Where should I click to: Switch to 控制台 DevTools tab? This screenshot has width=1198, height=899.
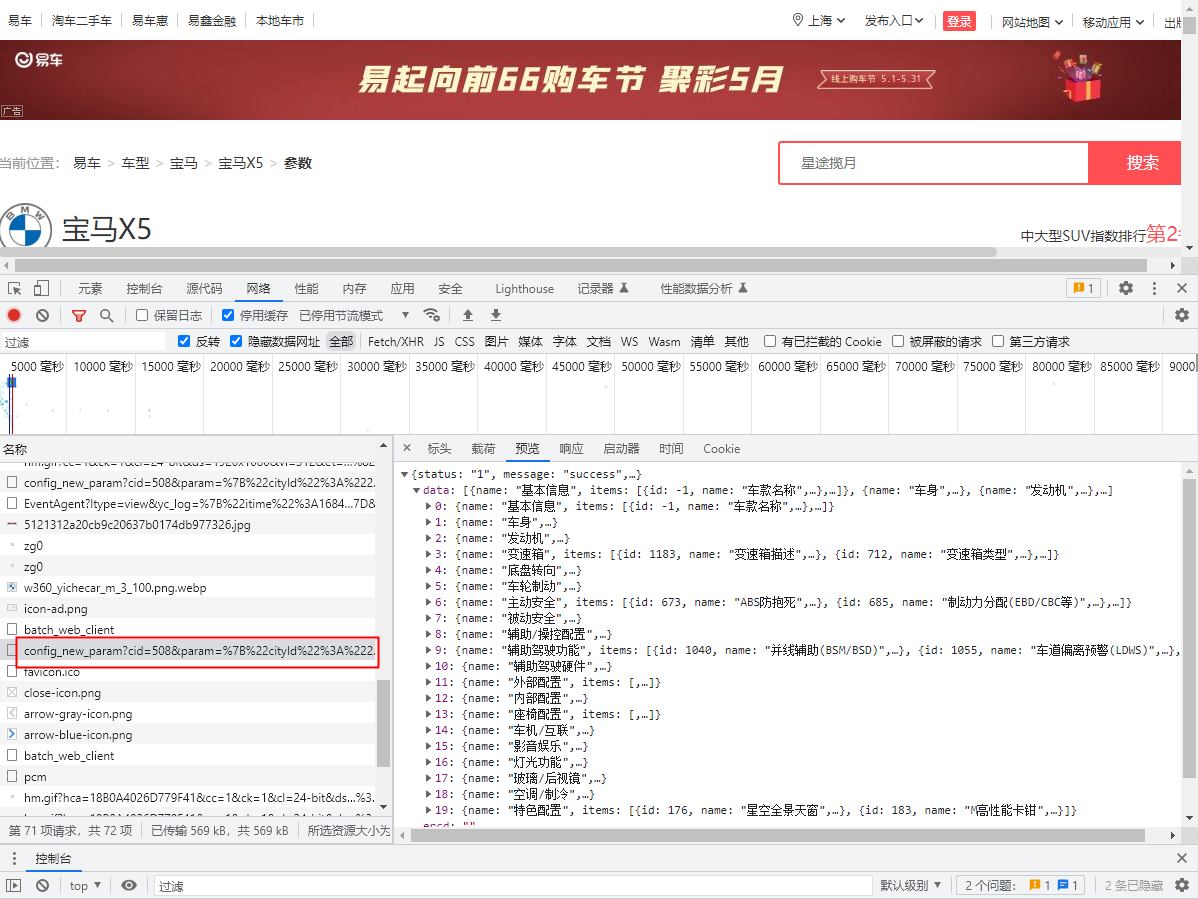click(144, 288)
